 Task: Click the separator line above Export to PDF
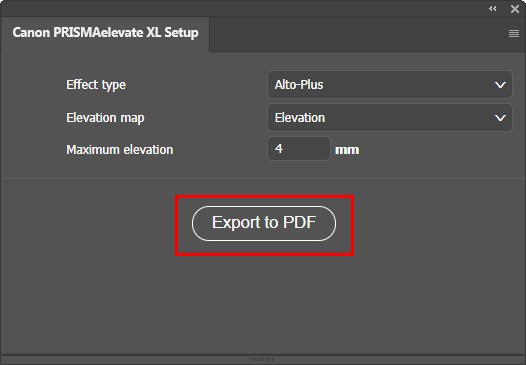coord(263,178)
